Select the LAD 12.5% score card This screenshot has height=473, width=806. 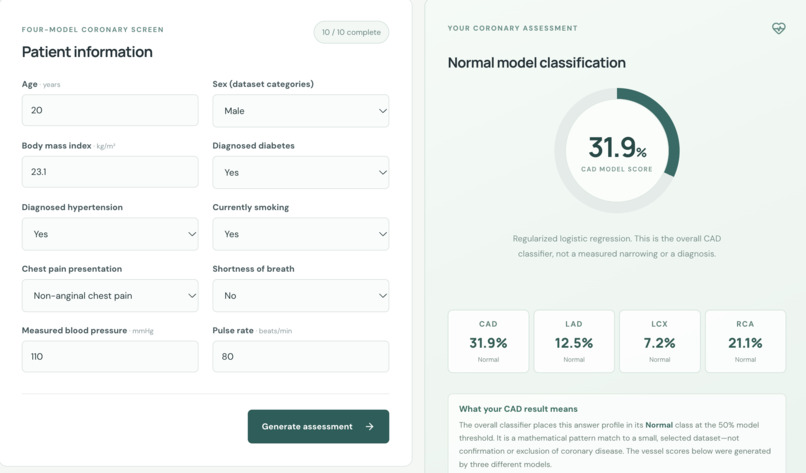click(x=574, y=341)
